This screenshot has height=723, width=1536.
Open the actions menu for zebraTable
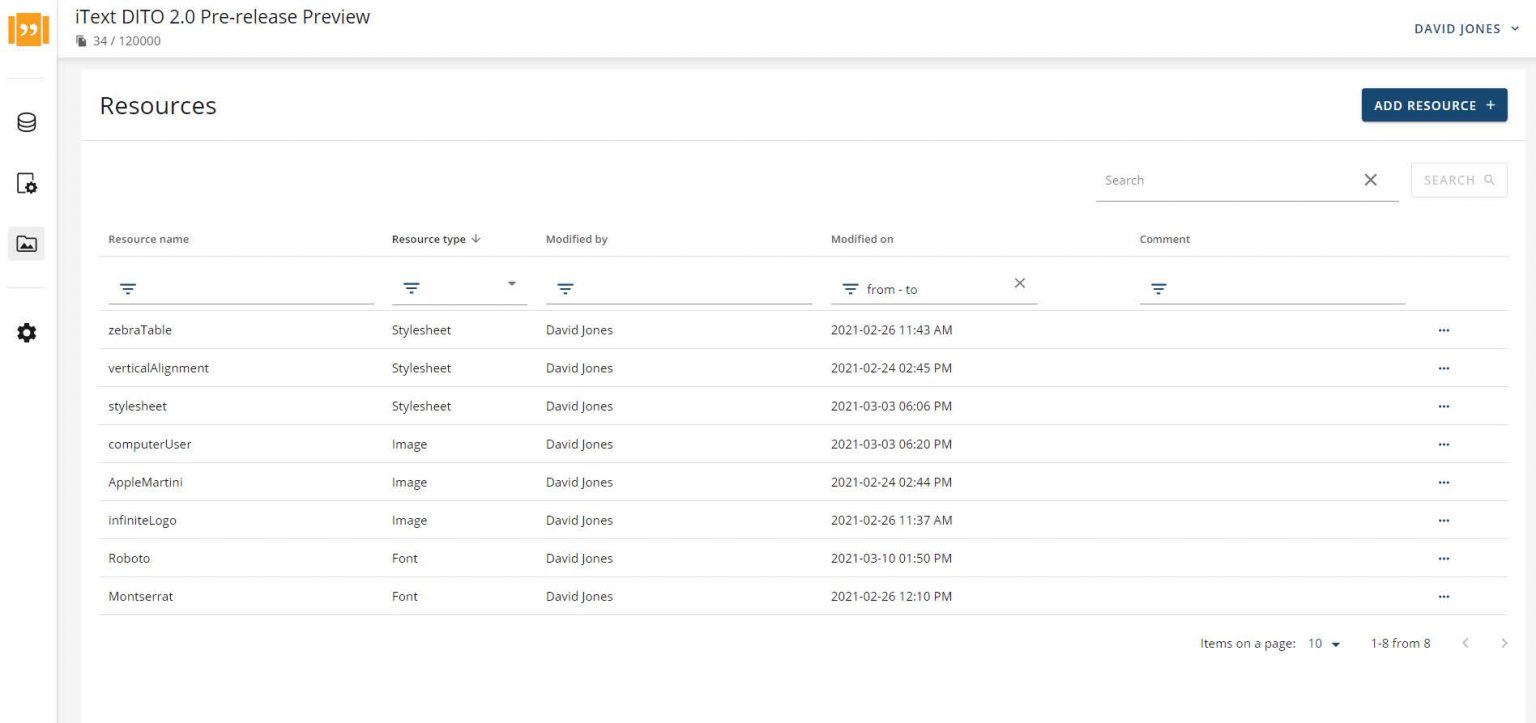click(x=1443, y=330)
